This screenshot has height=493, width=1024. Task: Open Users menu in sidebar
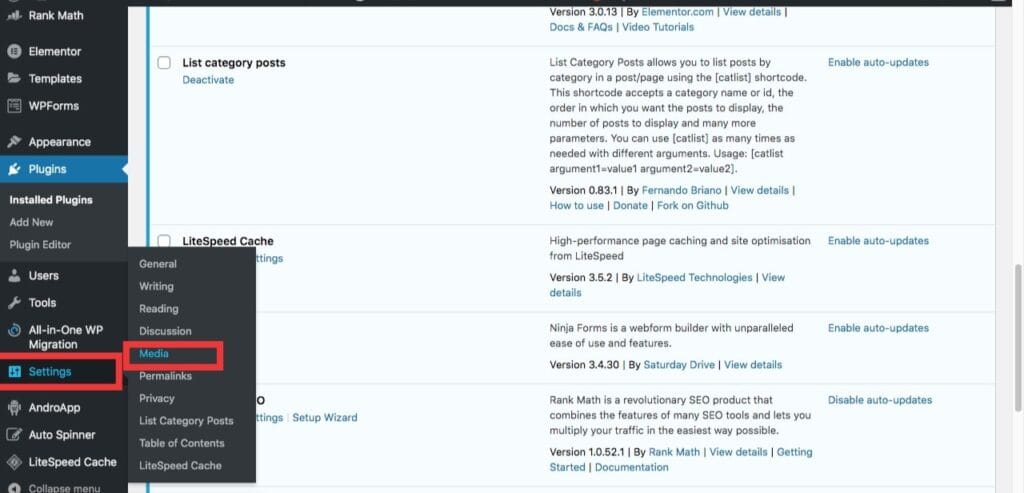pyautogui.click(x=44, y=276)
